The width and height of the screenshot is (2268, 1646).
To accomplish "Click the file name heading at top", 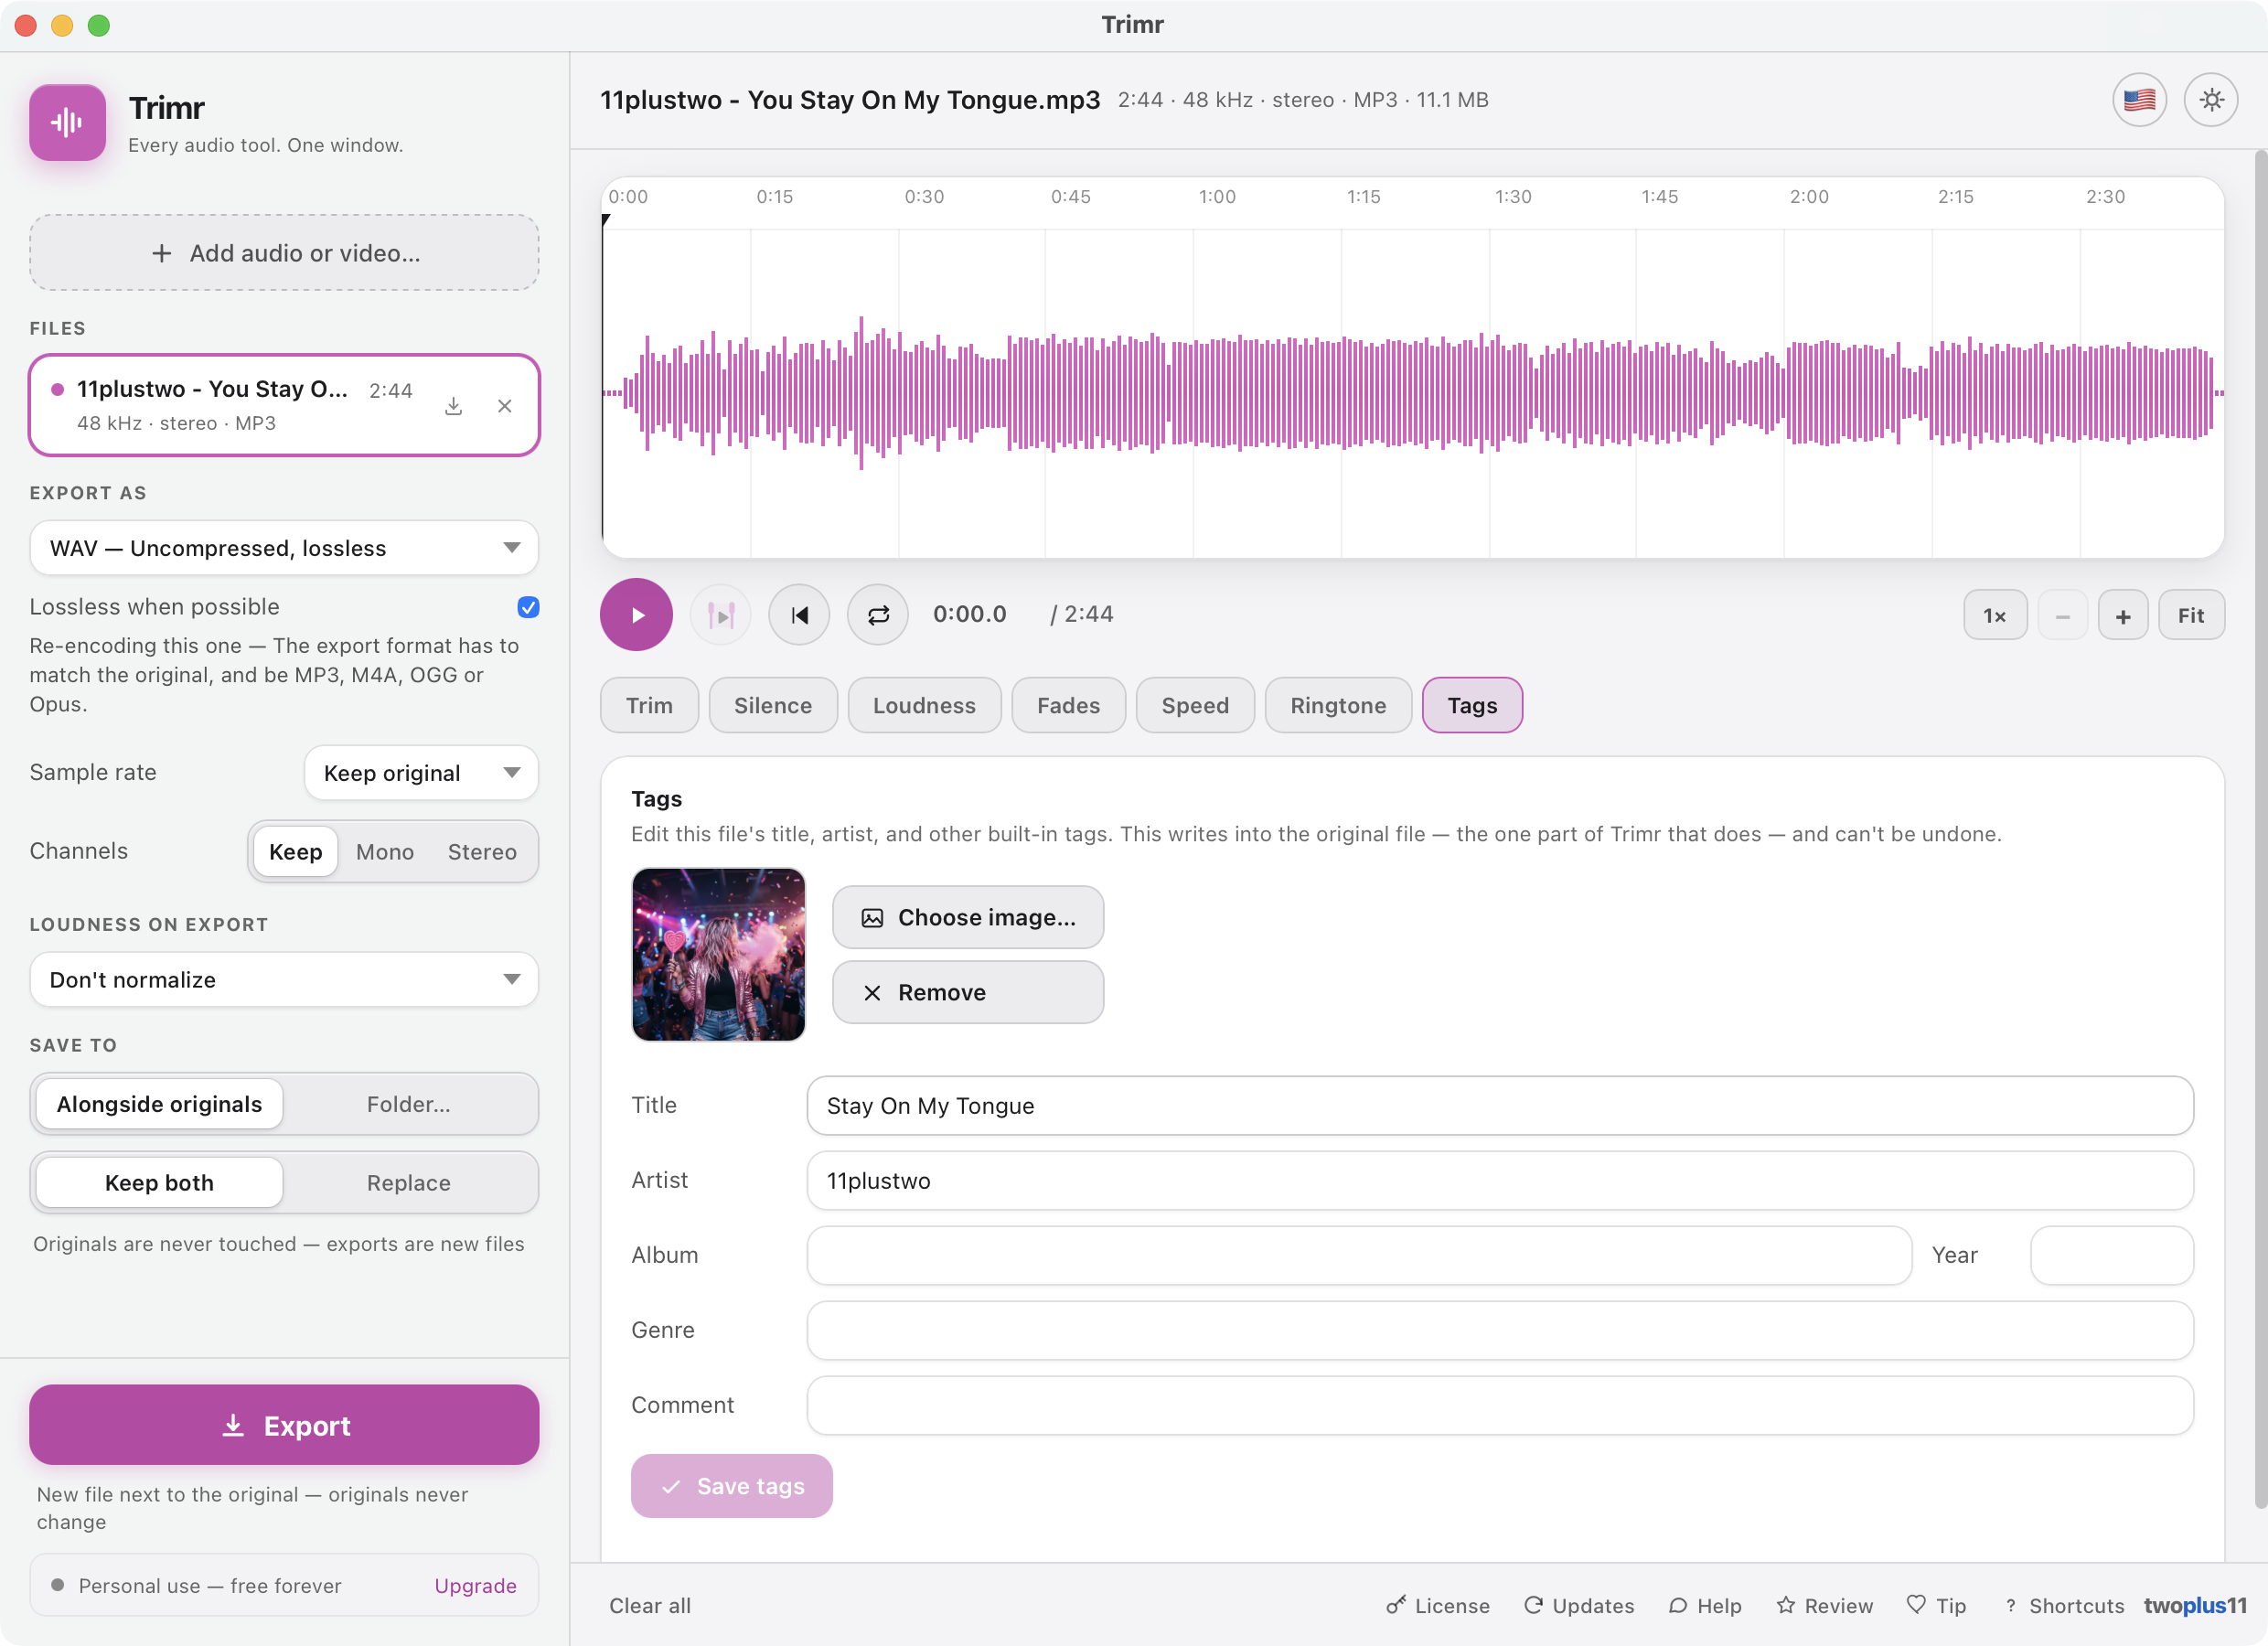I will click(x=850, y=100).
